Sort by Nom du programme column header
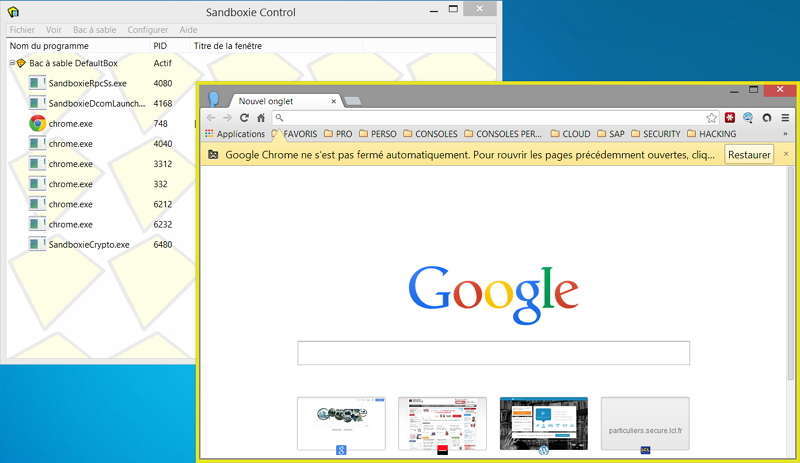800x463 pixels. coord(49,46)
